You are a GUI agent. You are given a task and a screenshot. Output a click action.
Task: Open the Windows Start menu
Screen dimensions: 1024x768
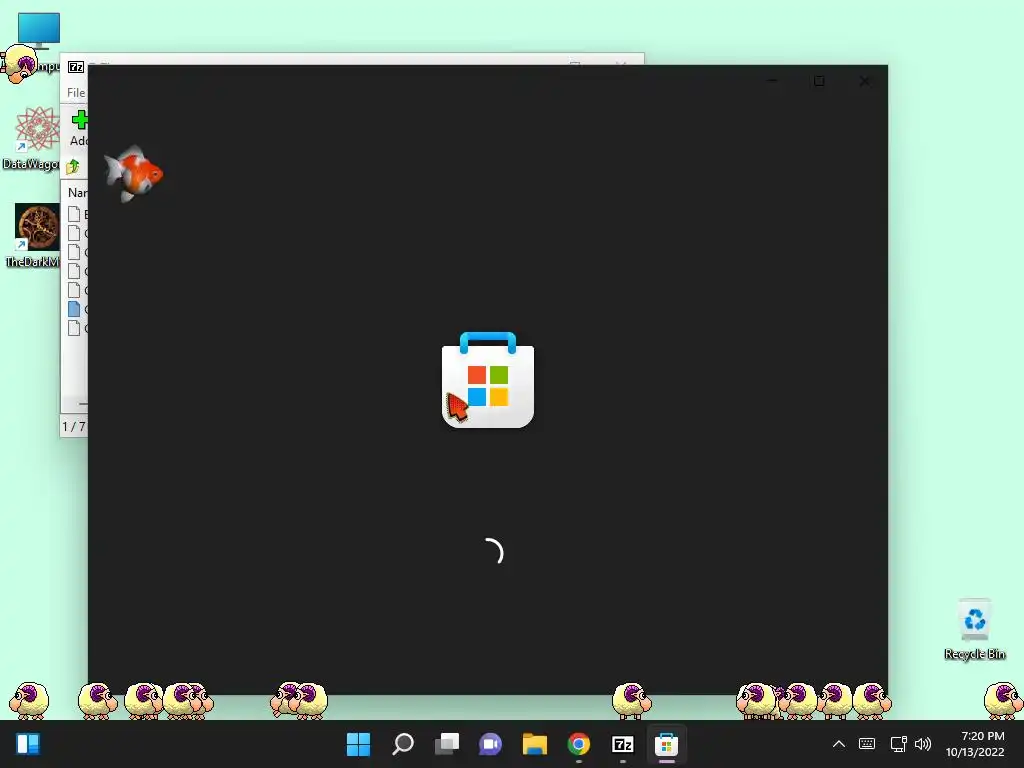click(358, 744)
